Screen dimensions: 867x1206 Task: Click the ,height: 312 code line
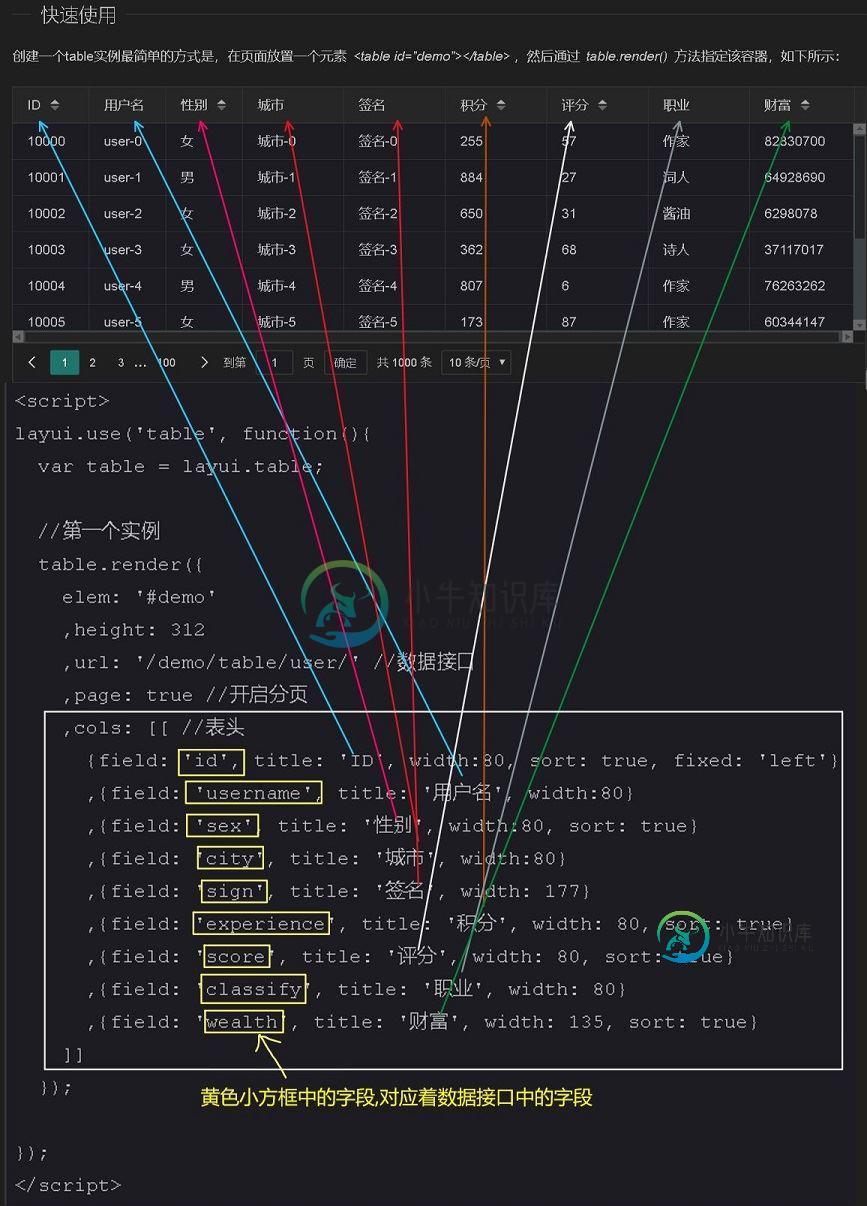click(133, 630)
